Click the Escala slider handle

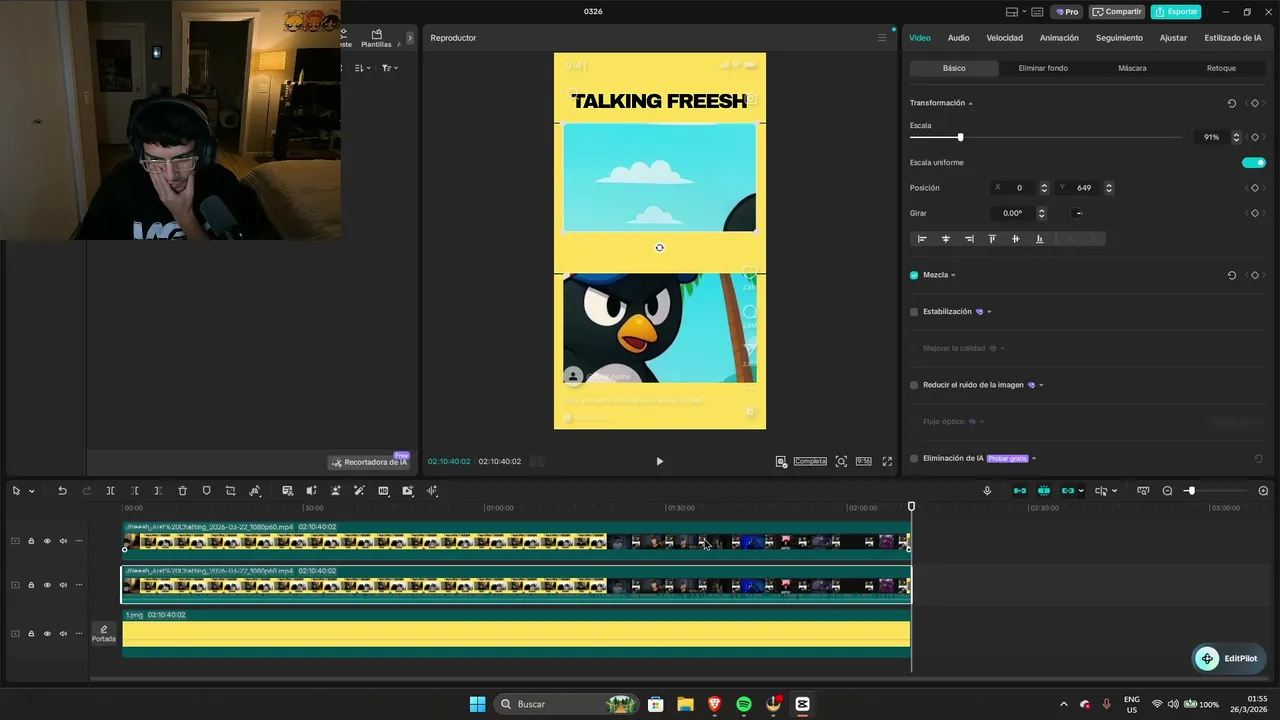[x=960, y=137]
